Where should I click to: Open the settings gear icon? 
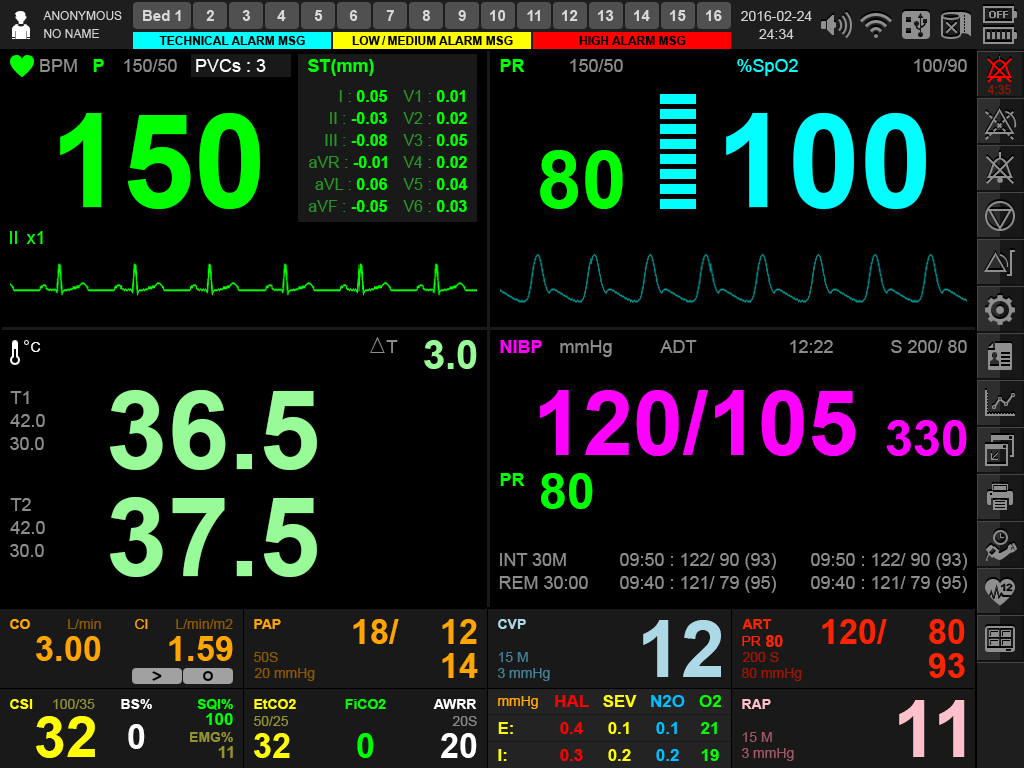[x=1000, y=310]
